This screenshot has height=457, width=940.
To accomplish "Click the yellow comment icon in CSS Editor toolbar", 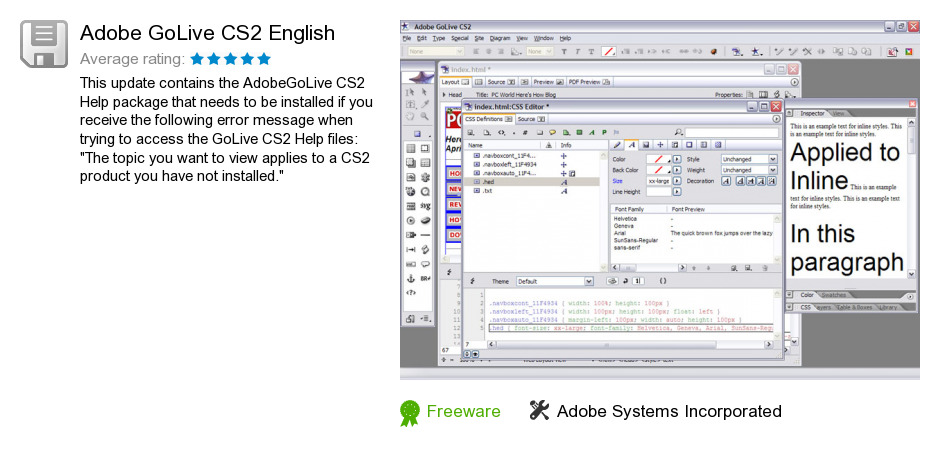I will [552, 132].
